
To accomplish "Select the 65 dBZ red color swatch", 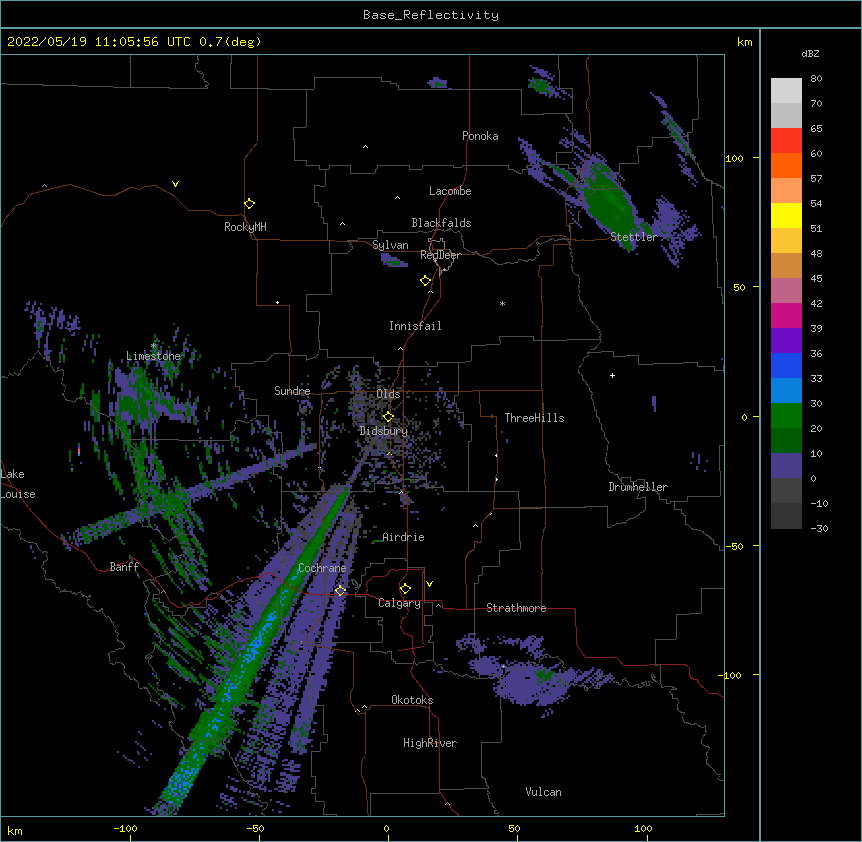I will pyautogui.click(x=786, y=141).
